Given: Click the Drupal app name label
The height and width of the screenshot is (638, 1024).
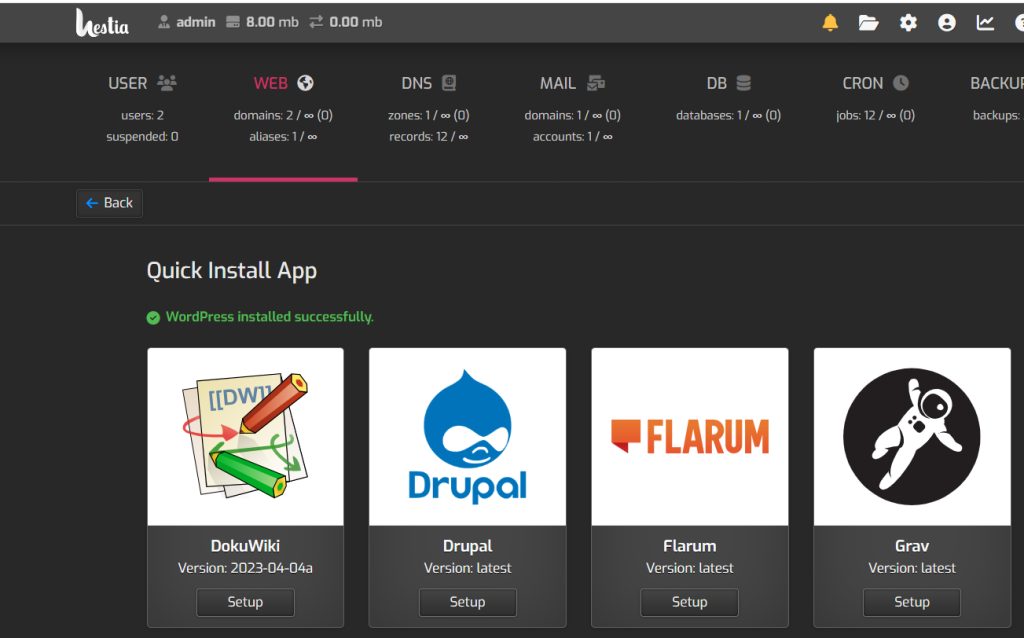Looking at the screenshot, I should click(x=468, y=546).
